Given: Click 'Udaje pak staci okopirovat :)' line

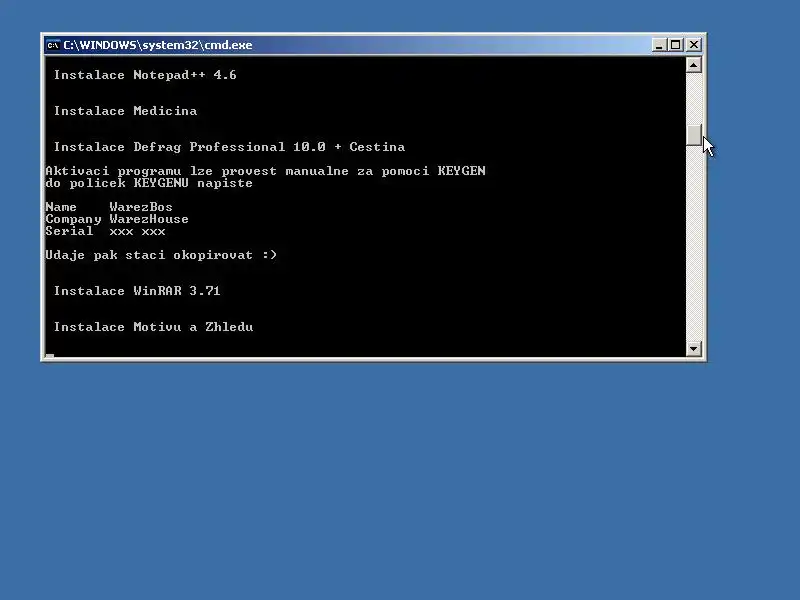Looking at the screenshot, I should (x=161, y=255).
